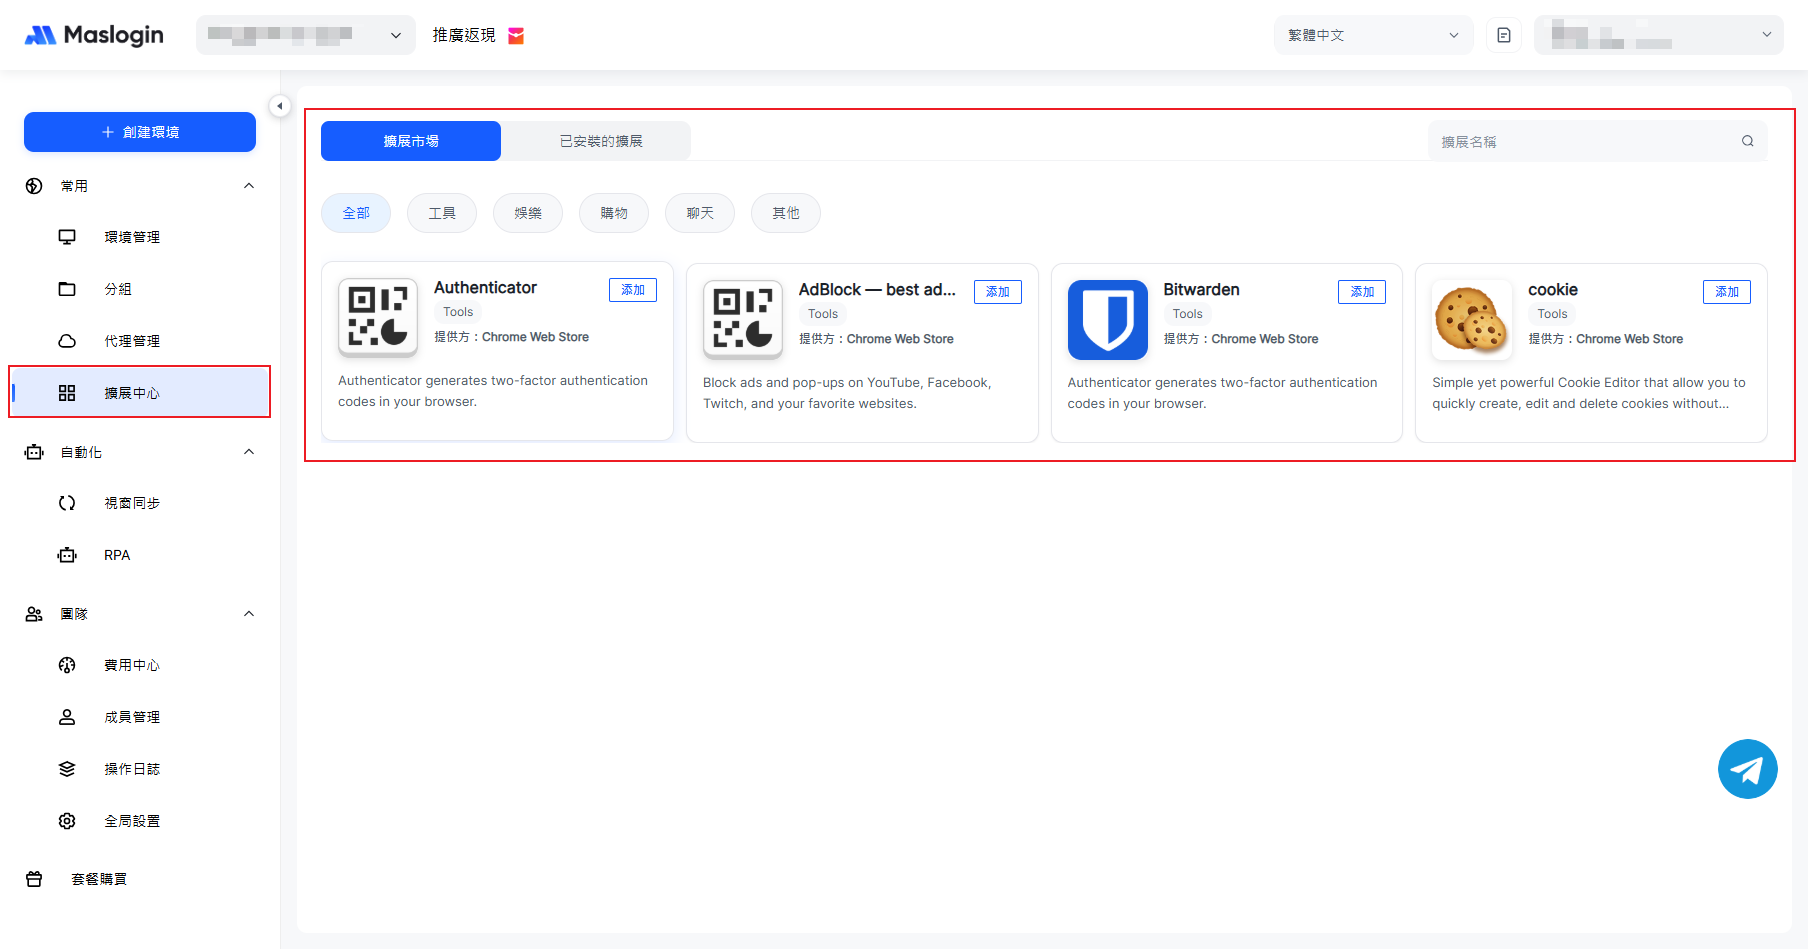Click the cookie extension icon
Viewport: 1808px width, 949px height.
coord(1471,320)
